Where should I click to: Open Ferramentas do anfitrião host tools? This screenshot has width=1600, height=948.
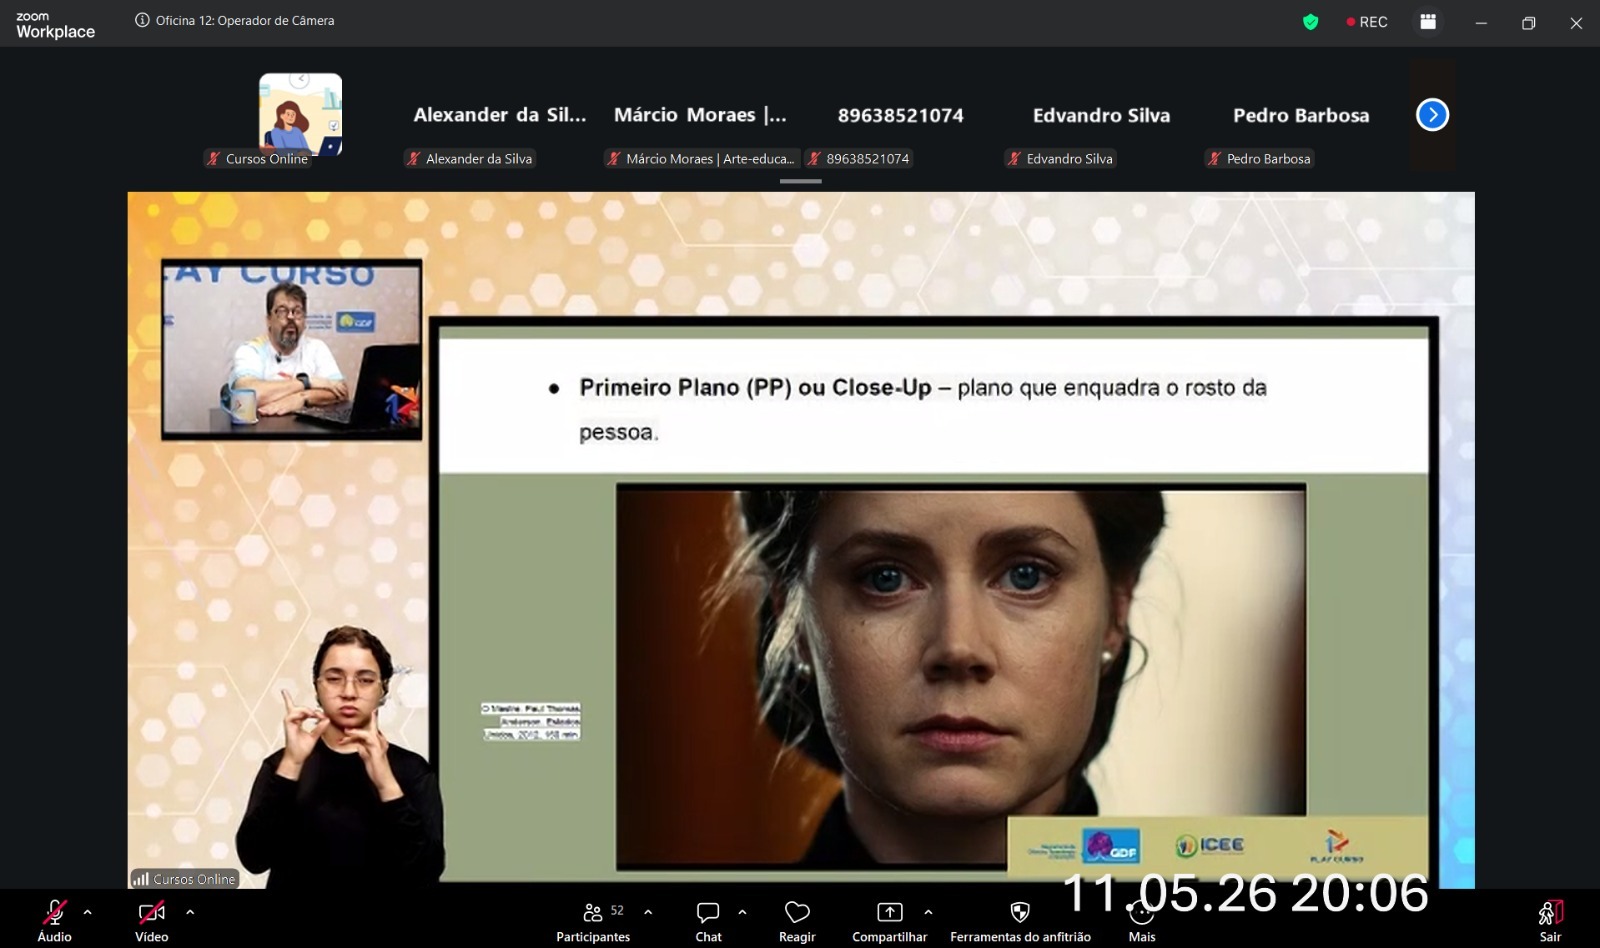pyautogui.click(x=1020, y=919)
